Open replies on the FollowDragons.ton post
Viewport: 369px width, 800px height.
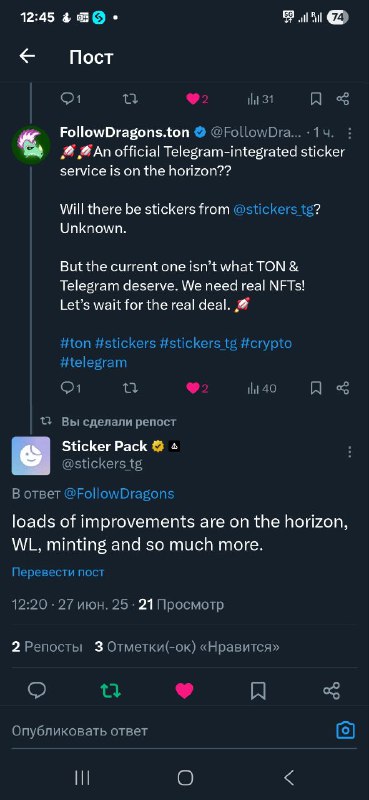[70, 388]
